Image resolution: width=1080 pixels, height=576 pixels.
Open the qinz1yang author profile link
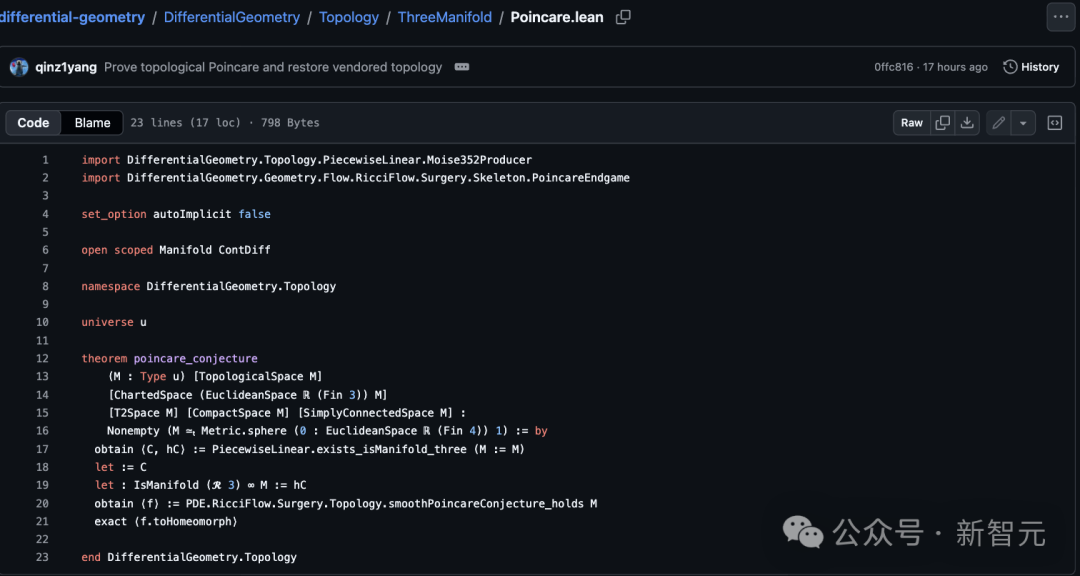pos(66,67)
